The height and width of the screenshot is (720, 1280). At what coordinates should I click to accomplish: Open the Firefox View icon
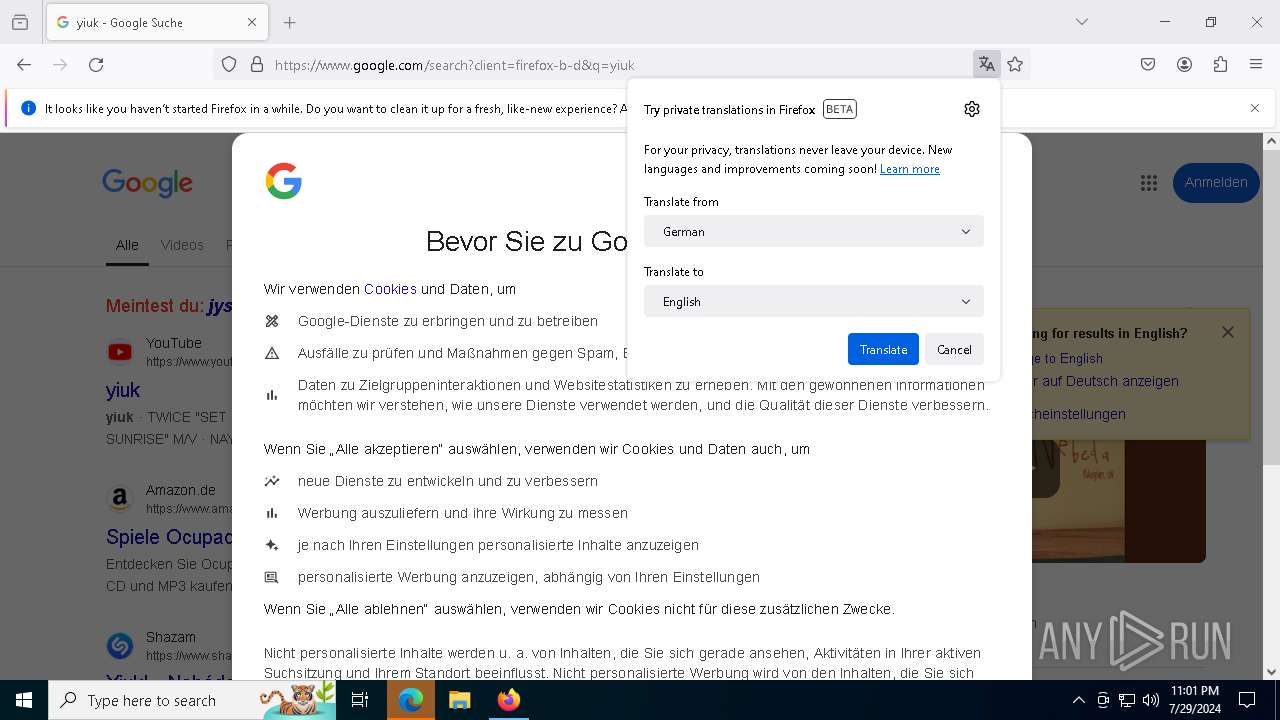(x=20, y=22)
